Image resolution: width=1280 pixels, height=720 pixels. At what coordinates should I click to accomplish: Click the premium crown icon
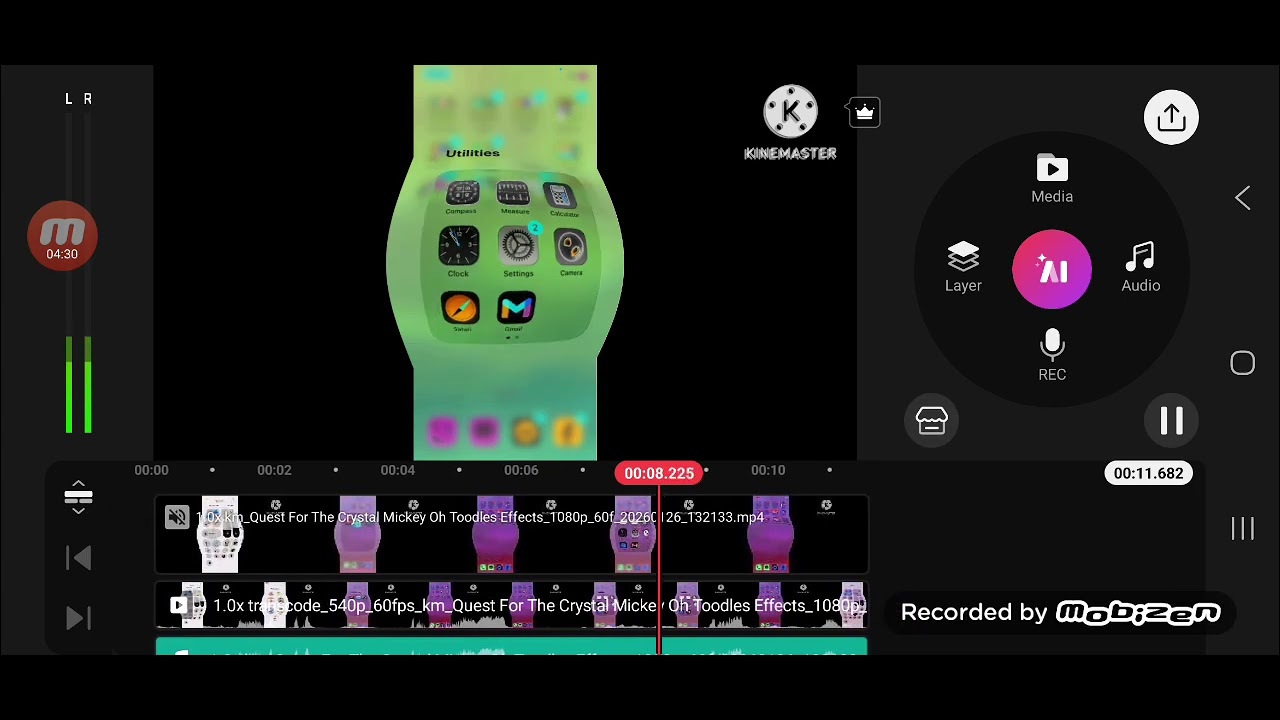tap(865, 113)
